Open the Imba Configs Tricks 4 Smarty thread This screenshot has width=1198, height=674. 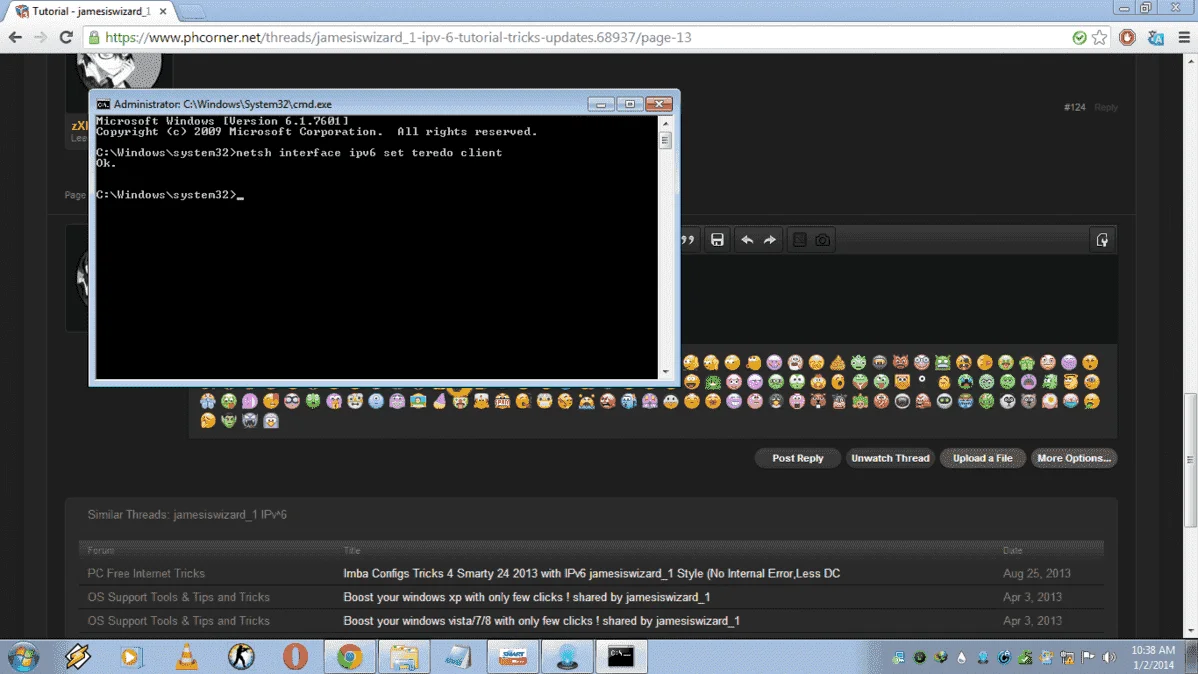pyautogui.click(x=591, y=573)
